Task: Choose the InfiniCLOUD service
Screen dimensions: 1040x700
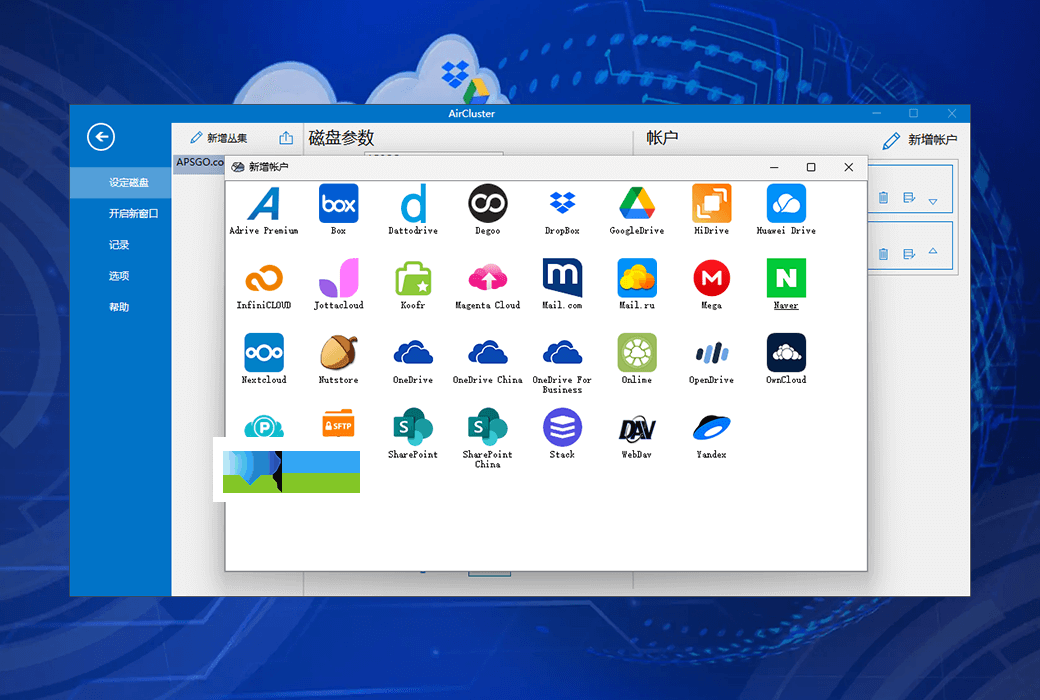Action: tap(264, 285)
